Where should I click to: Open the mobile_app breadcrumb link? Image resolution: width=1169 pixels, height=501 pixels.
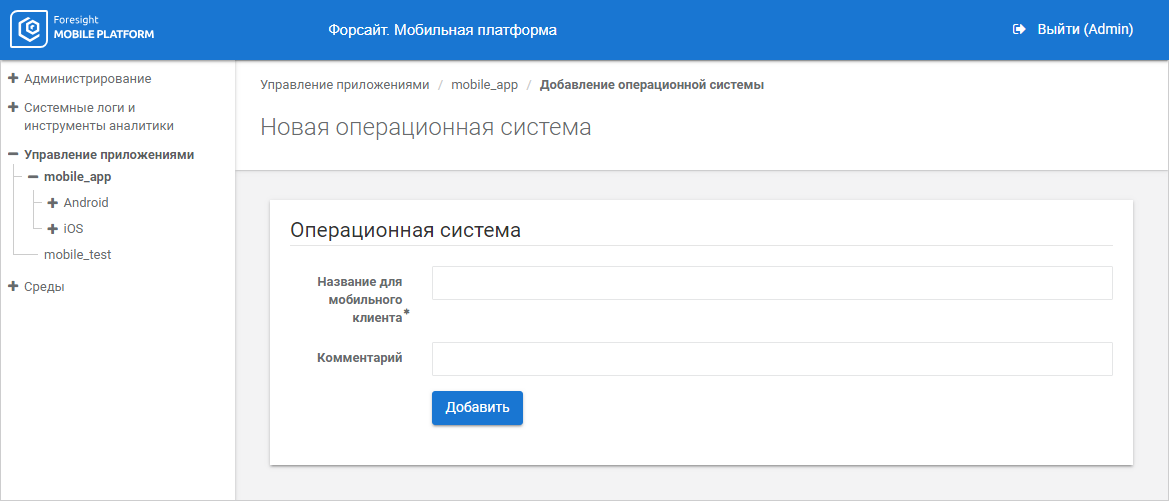coord(484,85)
